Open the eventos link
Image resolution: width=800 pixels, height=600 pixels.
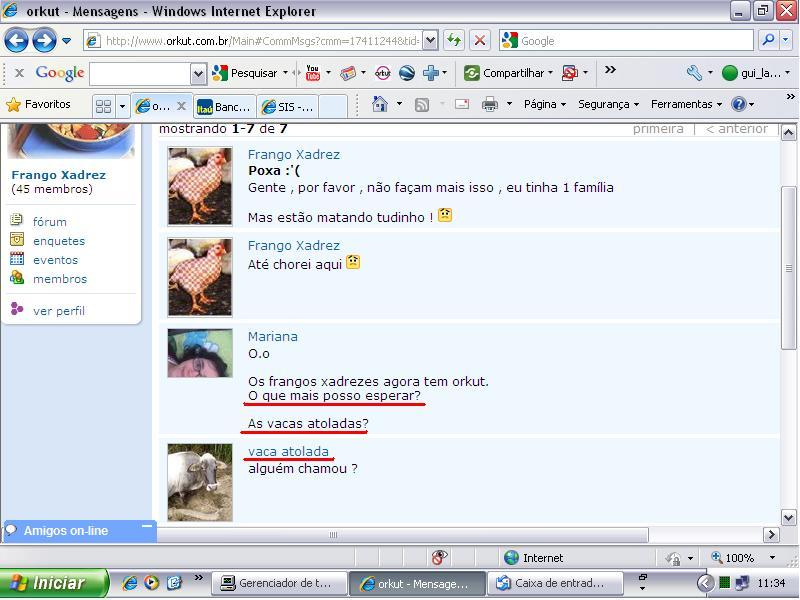(x=55, y=260)
